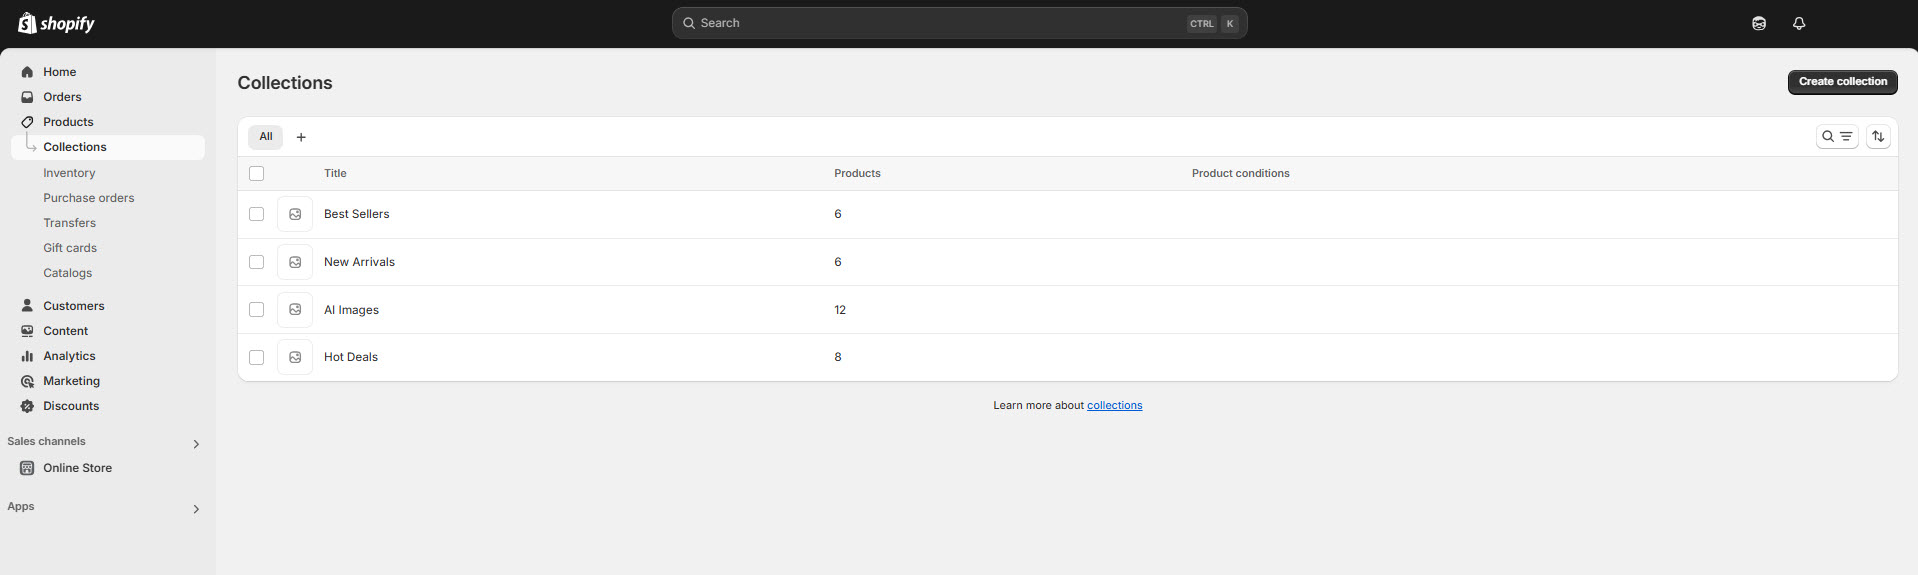Toggle the select-all checkbox in header

pos(257,174)
